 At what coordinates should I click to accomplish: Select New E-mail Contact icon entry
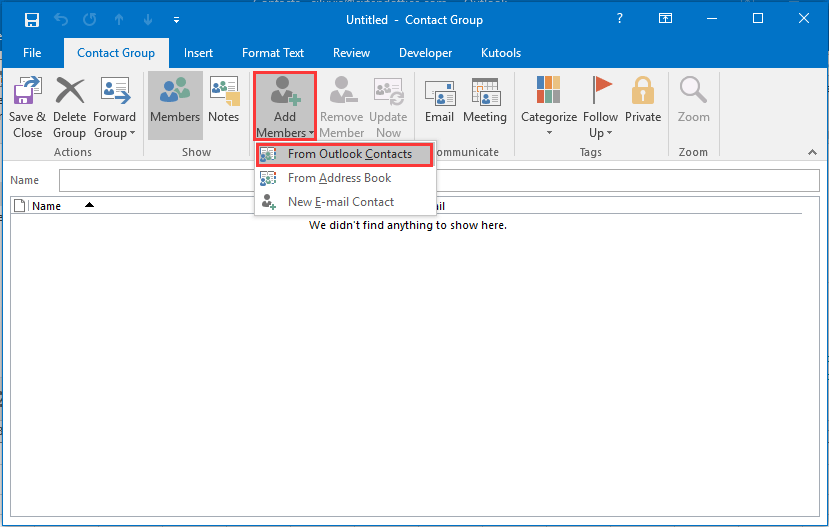coord(268,202)
